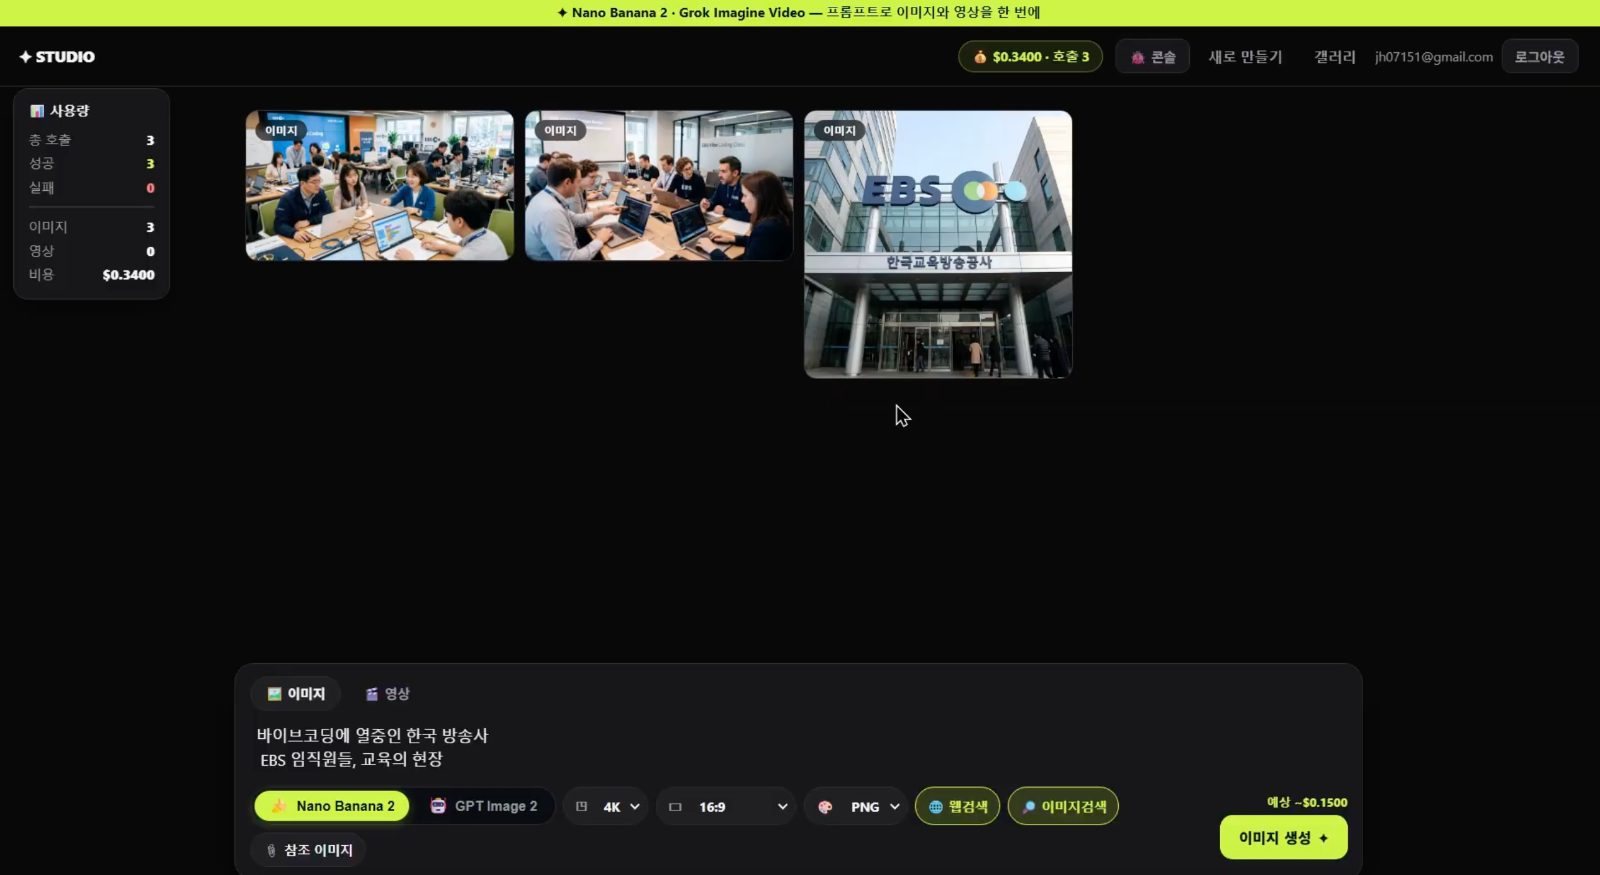Click the 이미지 label on EBS building thumbnail
1600x875 pixels.
(x=839, y=130)
